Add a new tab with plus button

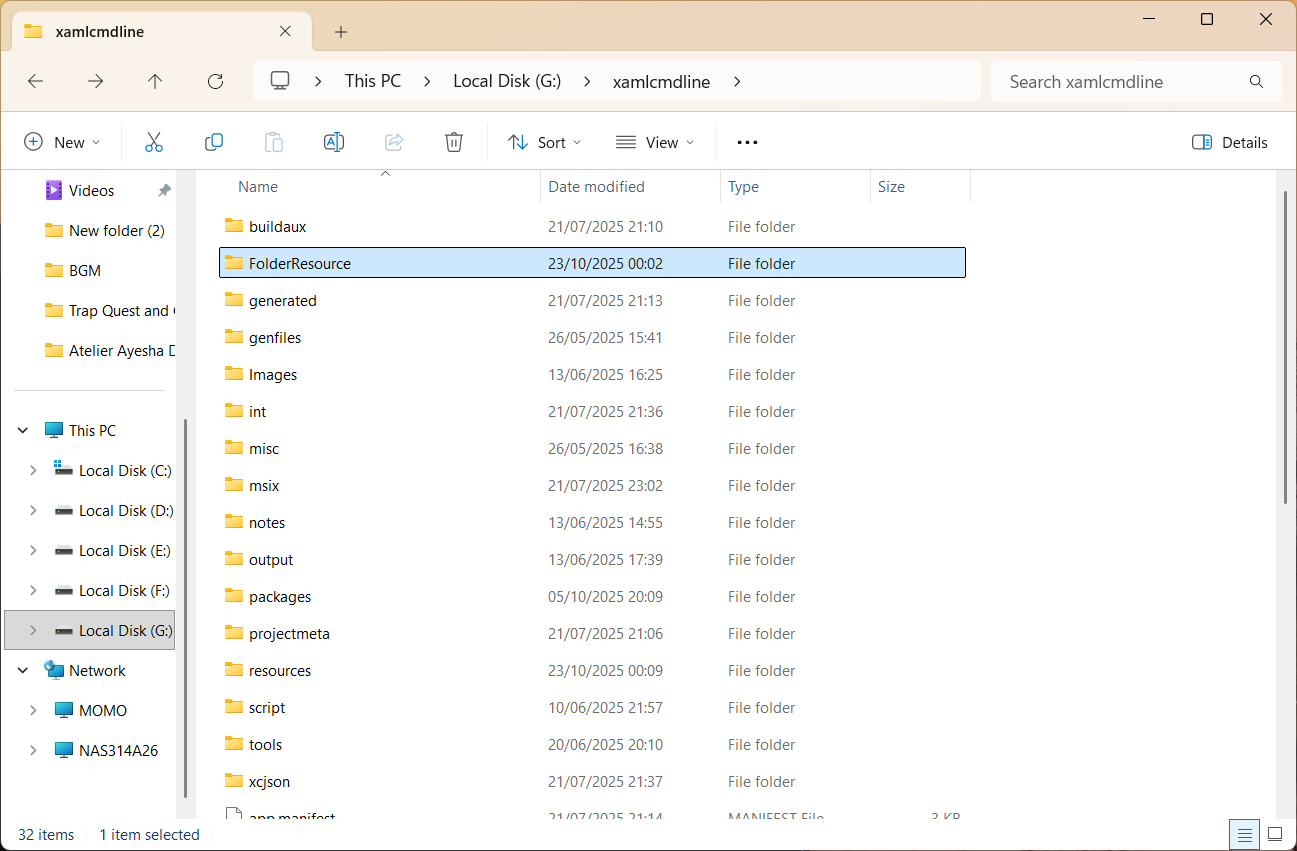tap(341, 32)
